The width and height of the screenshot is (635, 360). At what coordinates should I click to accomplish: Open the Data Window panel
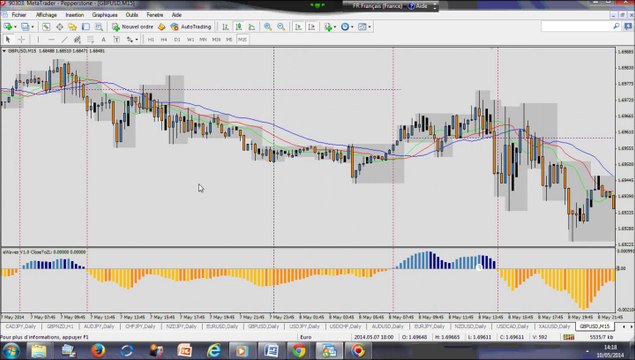(x=60, y=27)
